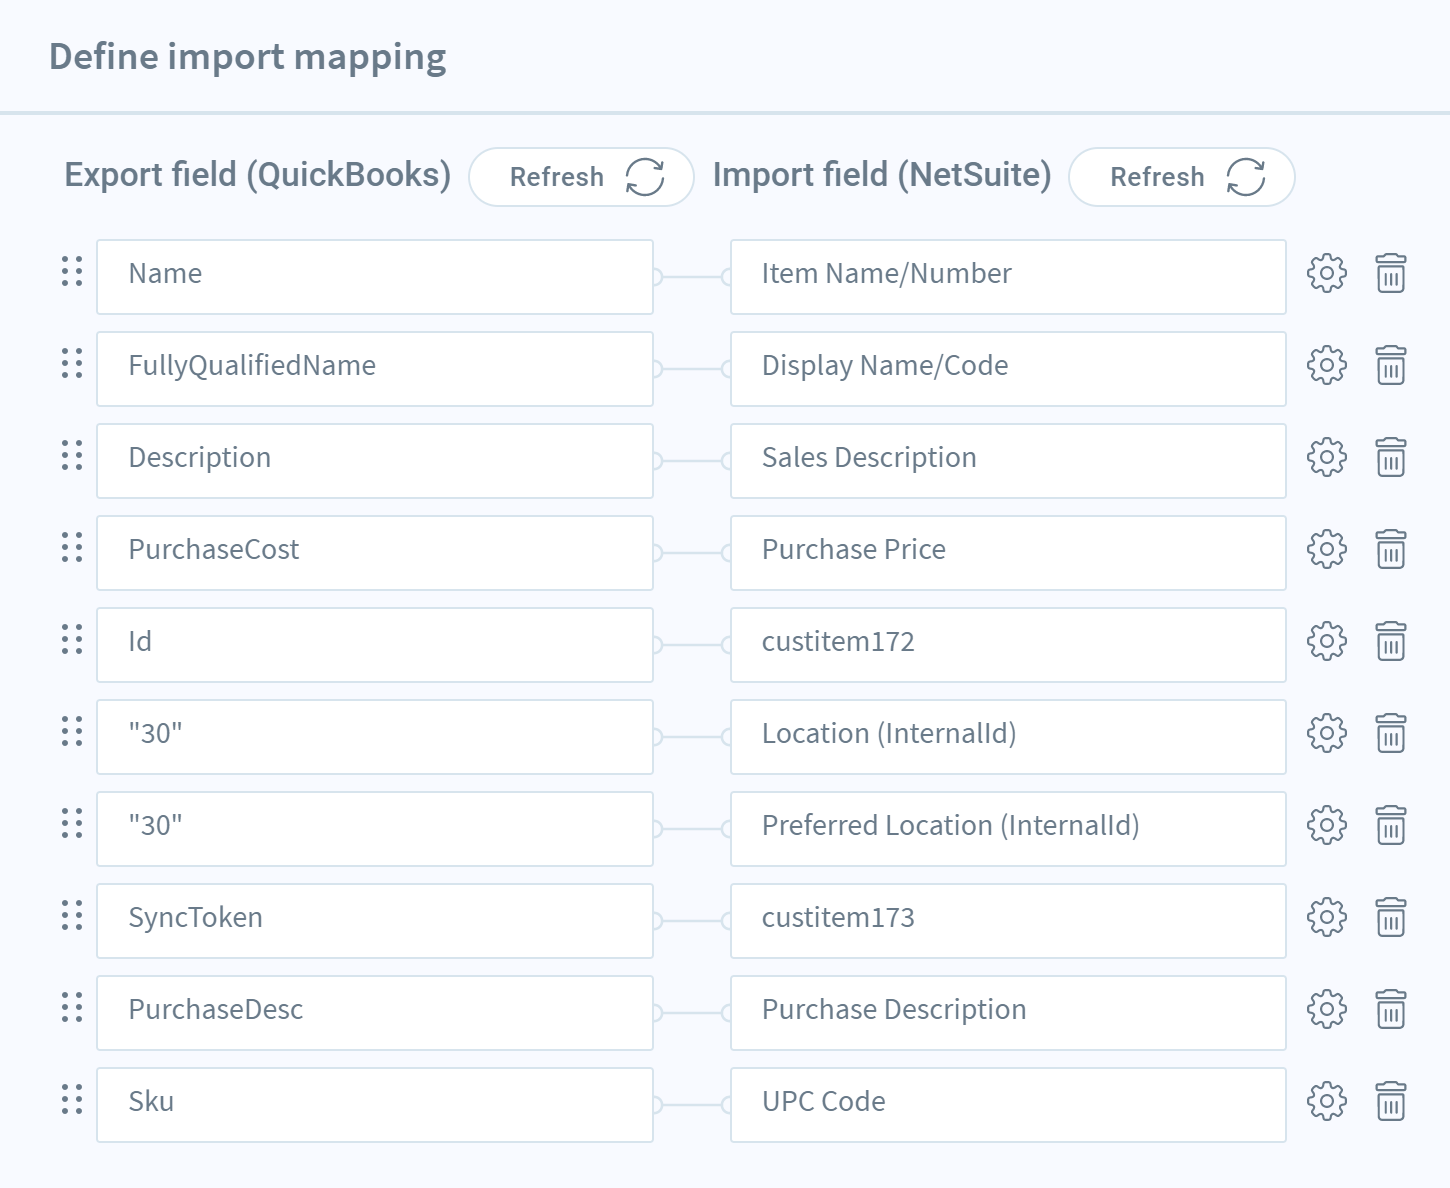Click drag handle of the Name row
Screen dimensions: 1450x1188
click(x=72, y=271)
